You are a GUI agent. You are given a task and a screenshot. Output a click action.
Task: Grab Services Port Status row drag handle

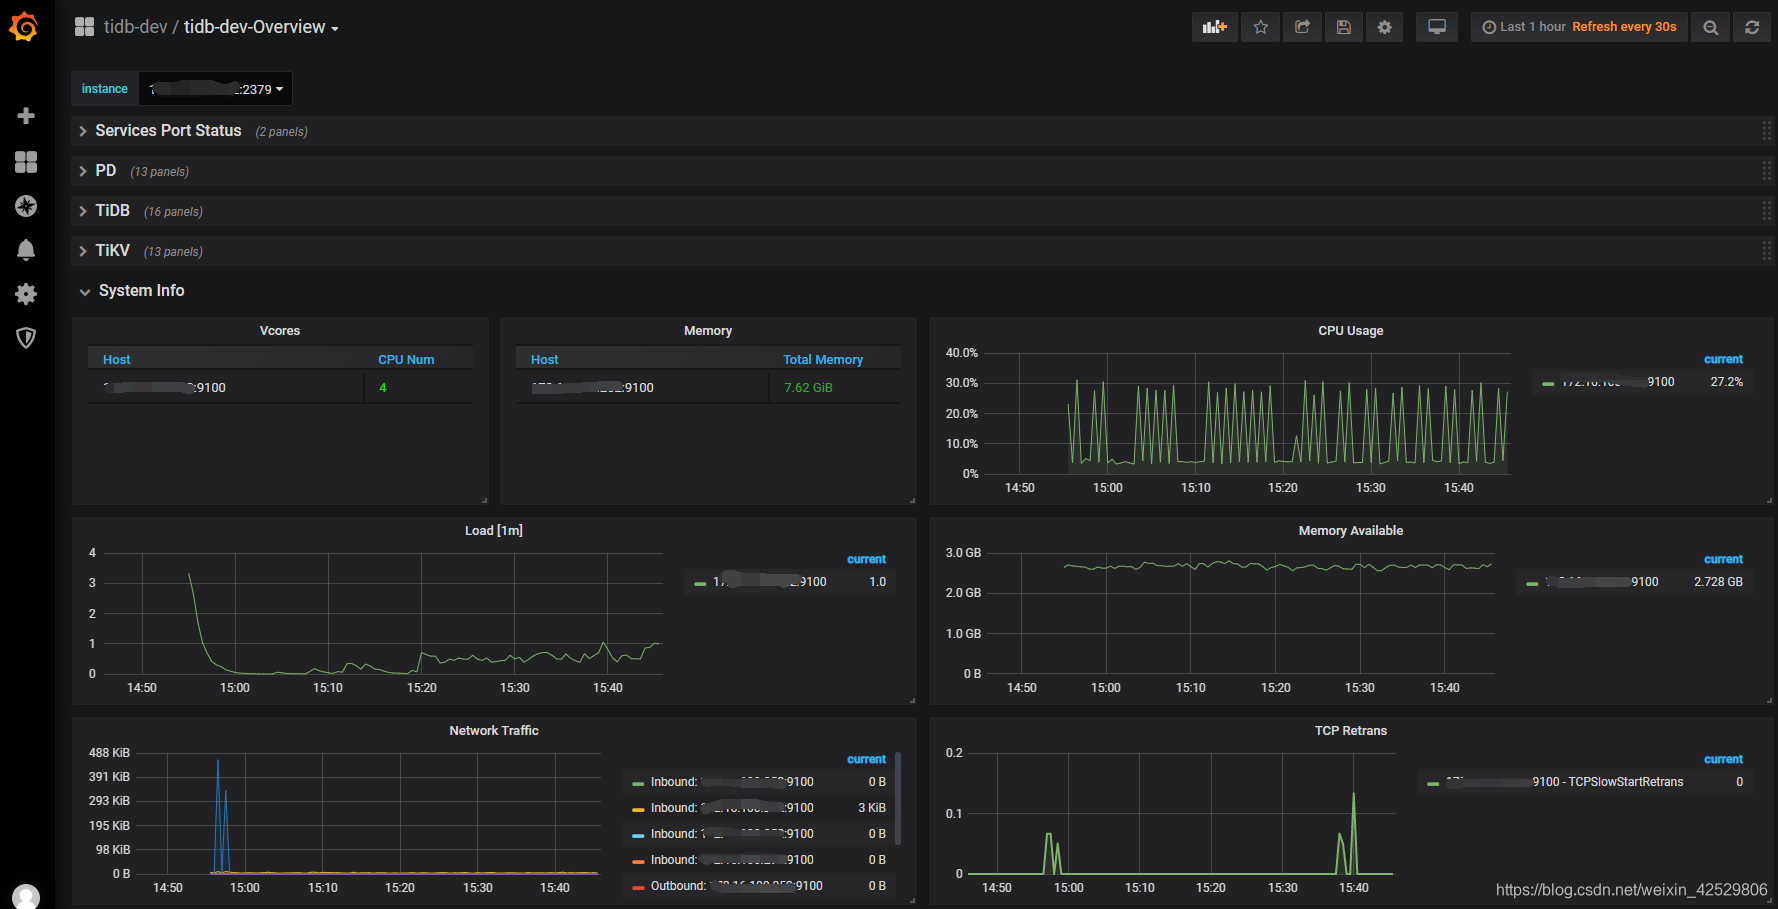(x=1766, y=131)
